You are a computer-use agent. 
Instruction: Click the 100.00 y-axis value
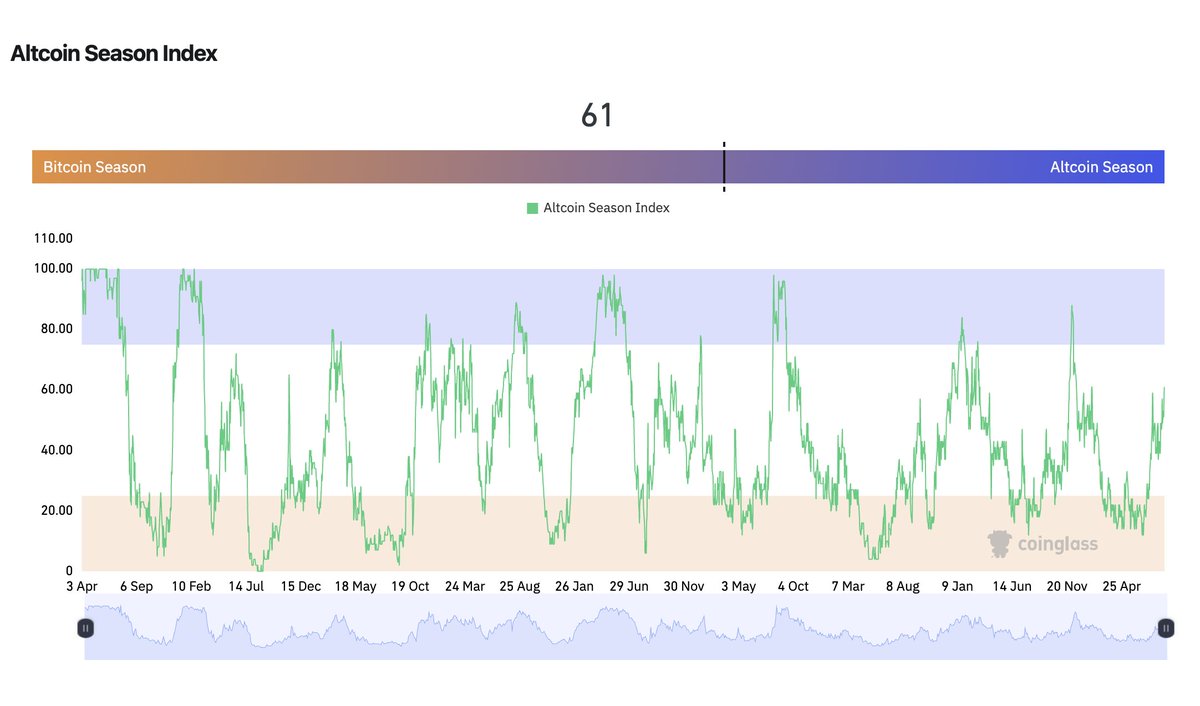[53, 268]
